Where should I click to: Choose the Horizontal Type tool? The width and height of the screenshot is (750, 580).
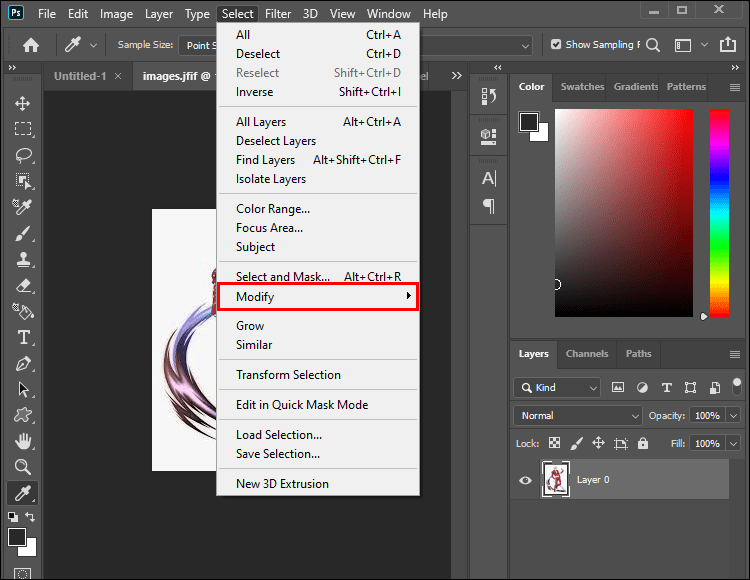tap(22, 338)
